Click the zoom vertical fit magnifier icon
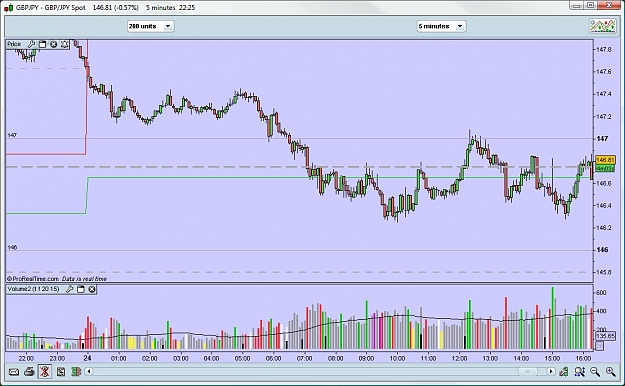The width and height of the screenshot is (625, 386). click(579, 372)
